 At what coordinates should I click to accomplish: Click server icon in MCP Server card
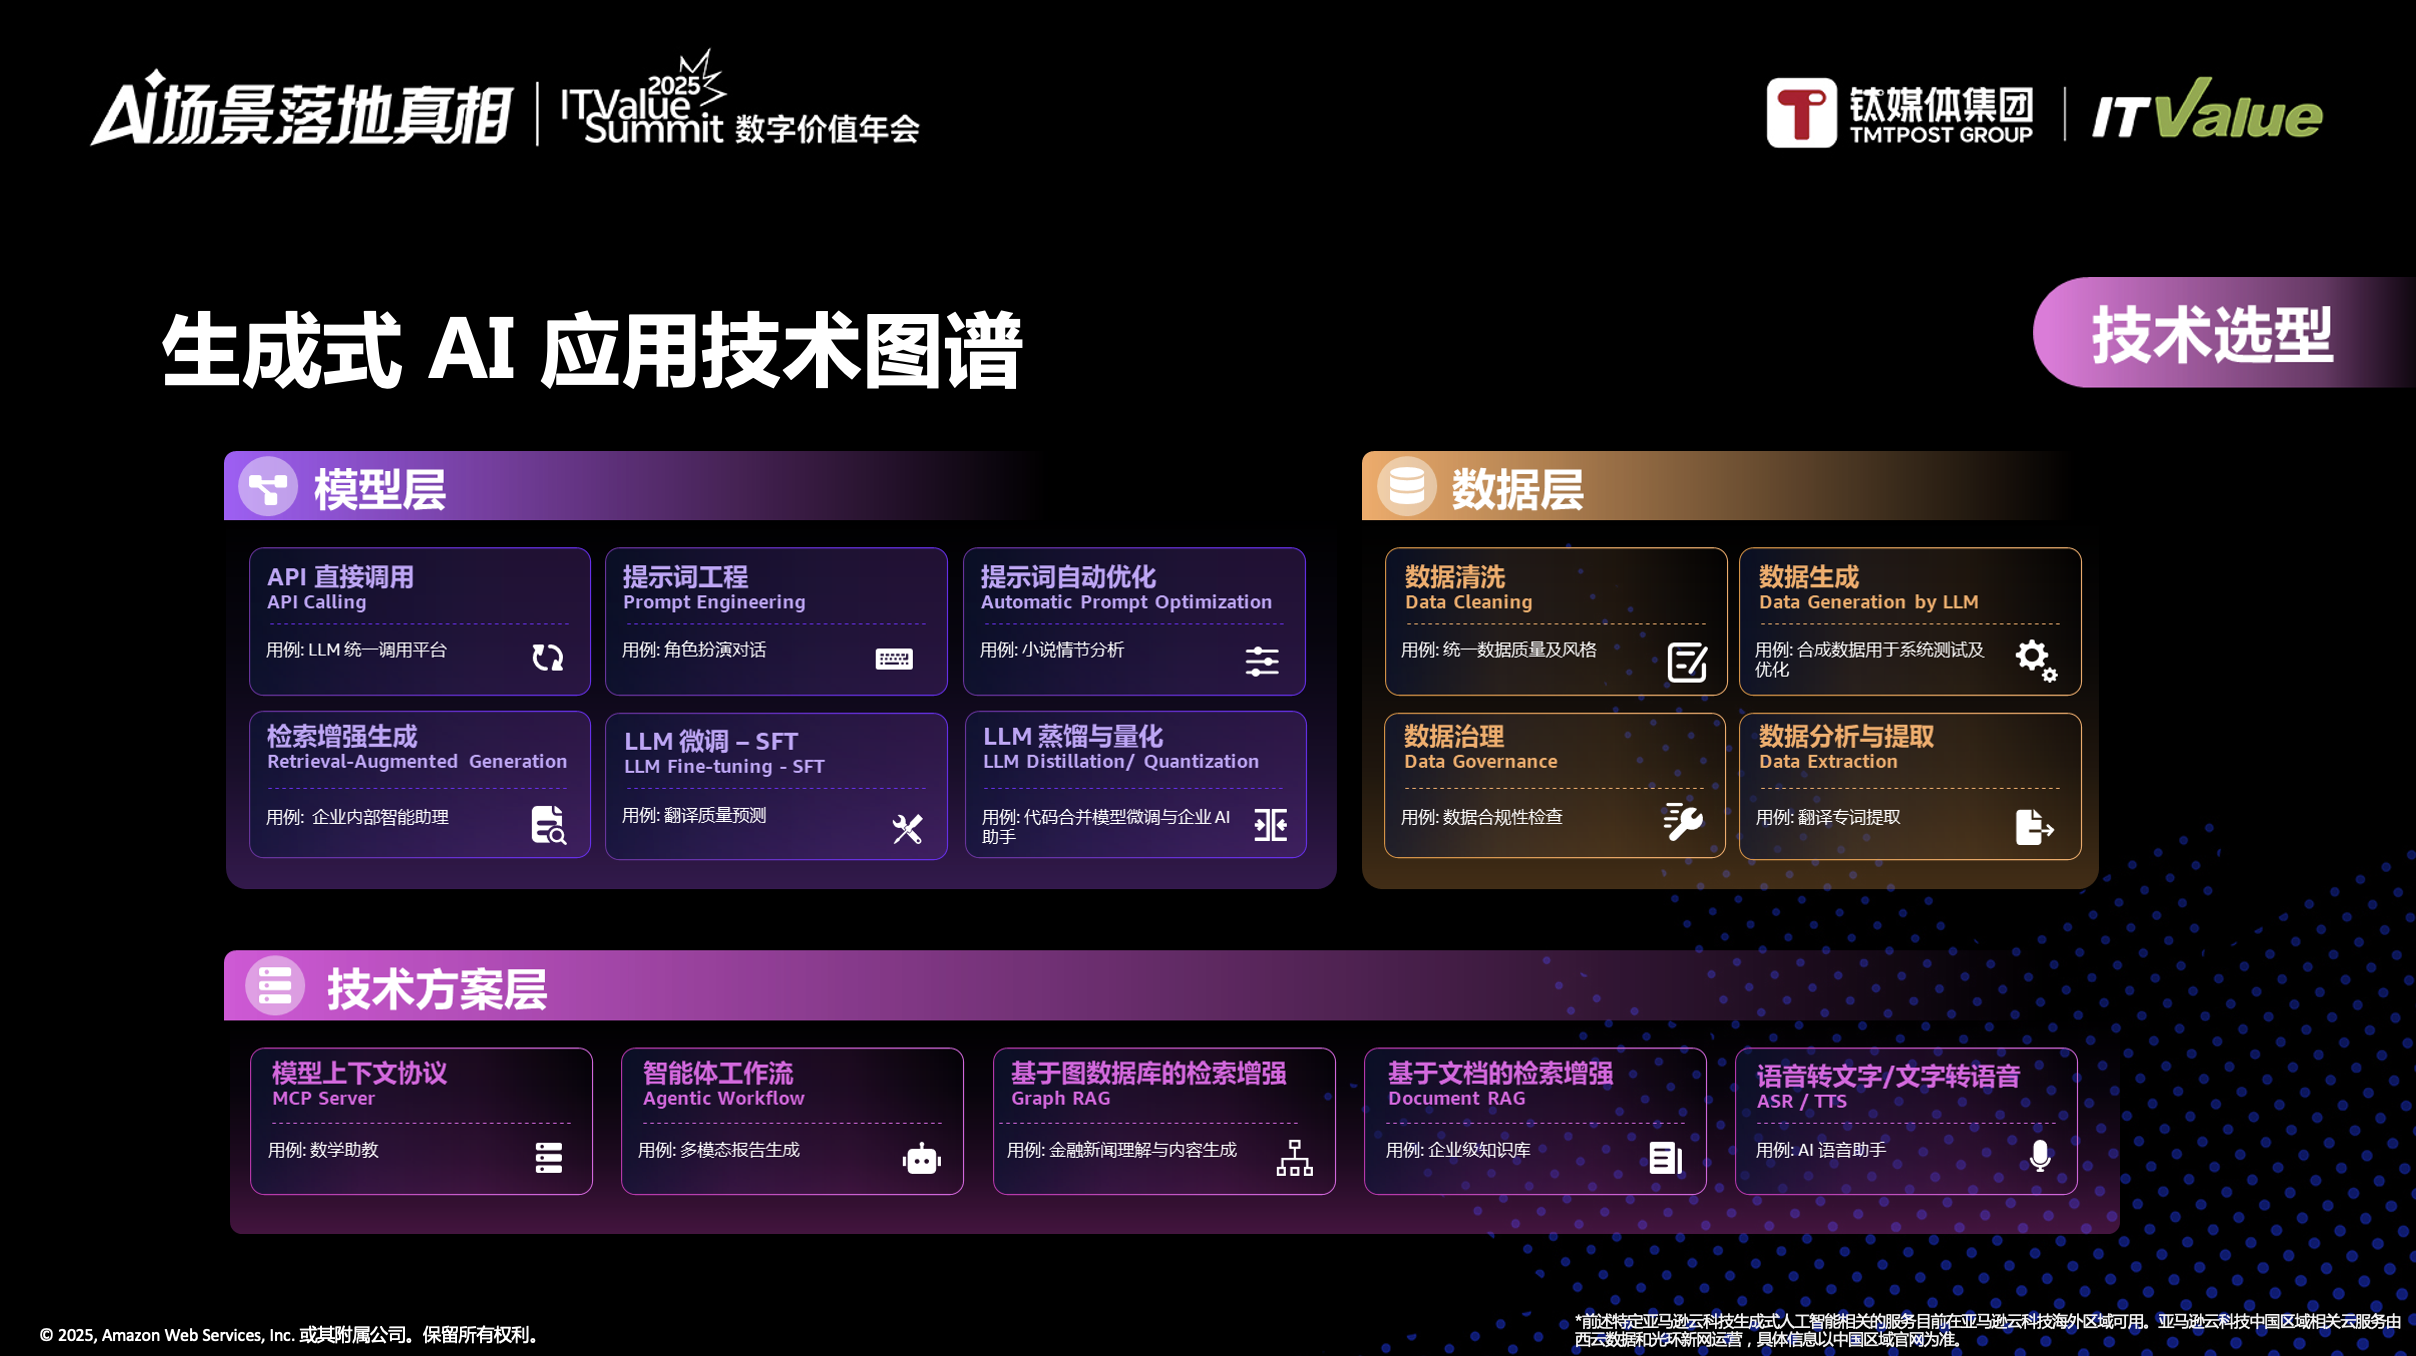pyautogui.click(x=548, y=1158)
